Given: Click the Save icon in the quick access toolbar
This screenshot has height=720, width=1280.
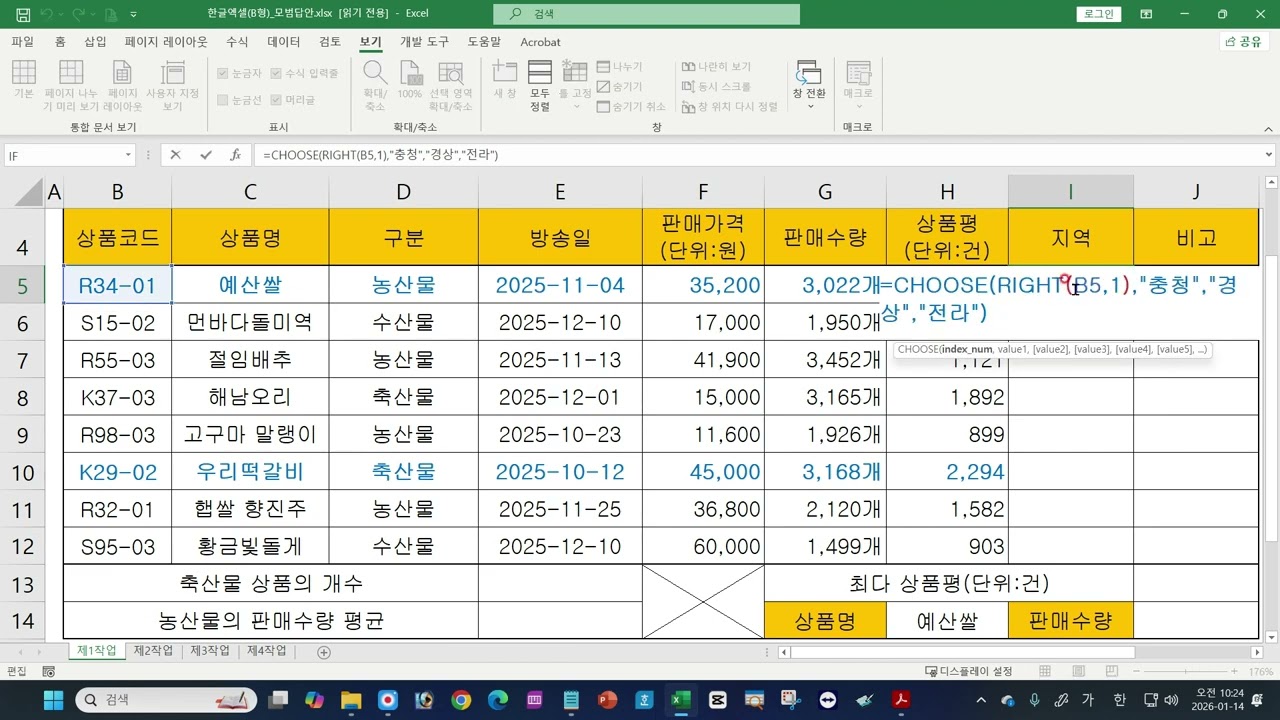Looking at the screenshot, I should (23, 14).
